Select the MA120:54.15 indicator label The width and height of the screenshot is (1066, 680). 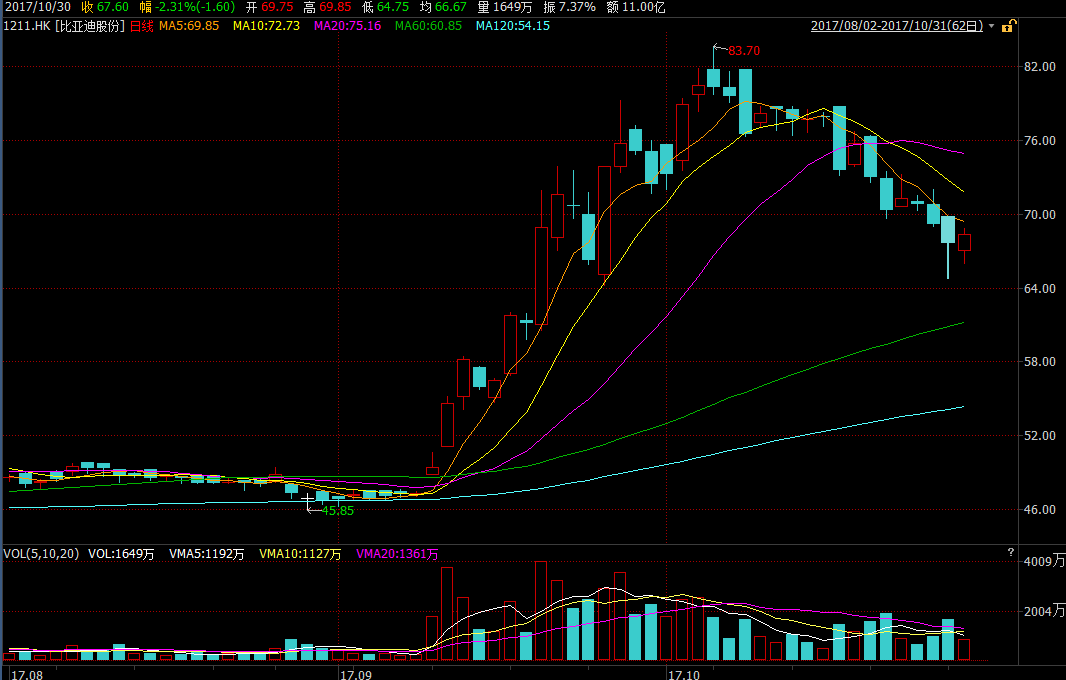[513, 26]
